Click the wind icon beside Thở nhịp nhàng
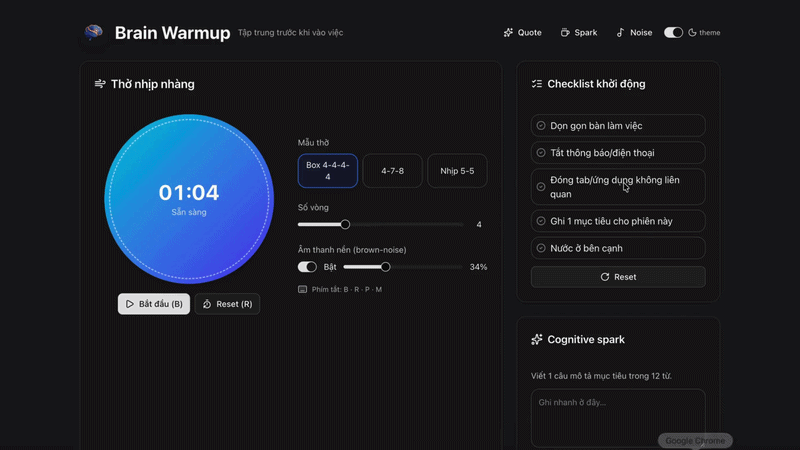 click(100, 84)
